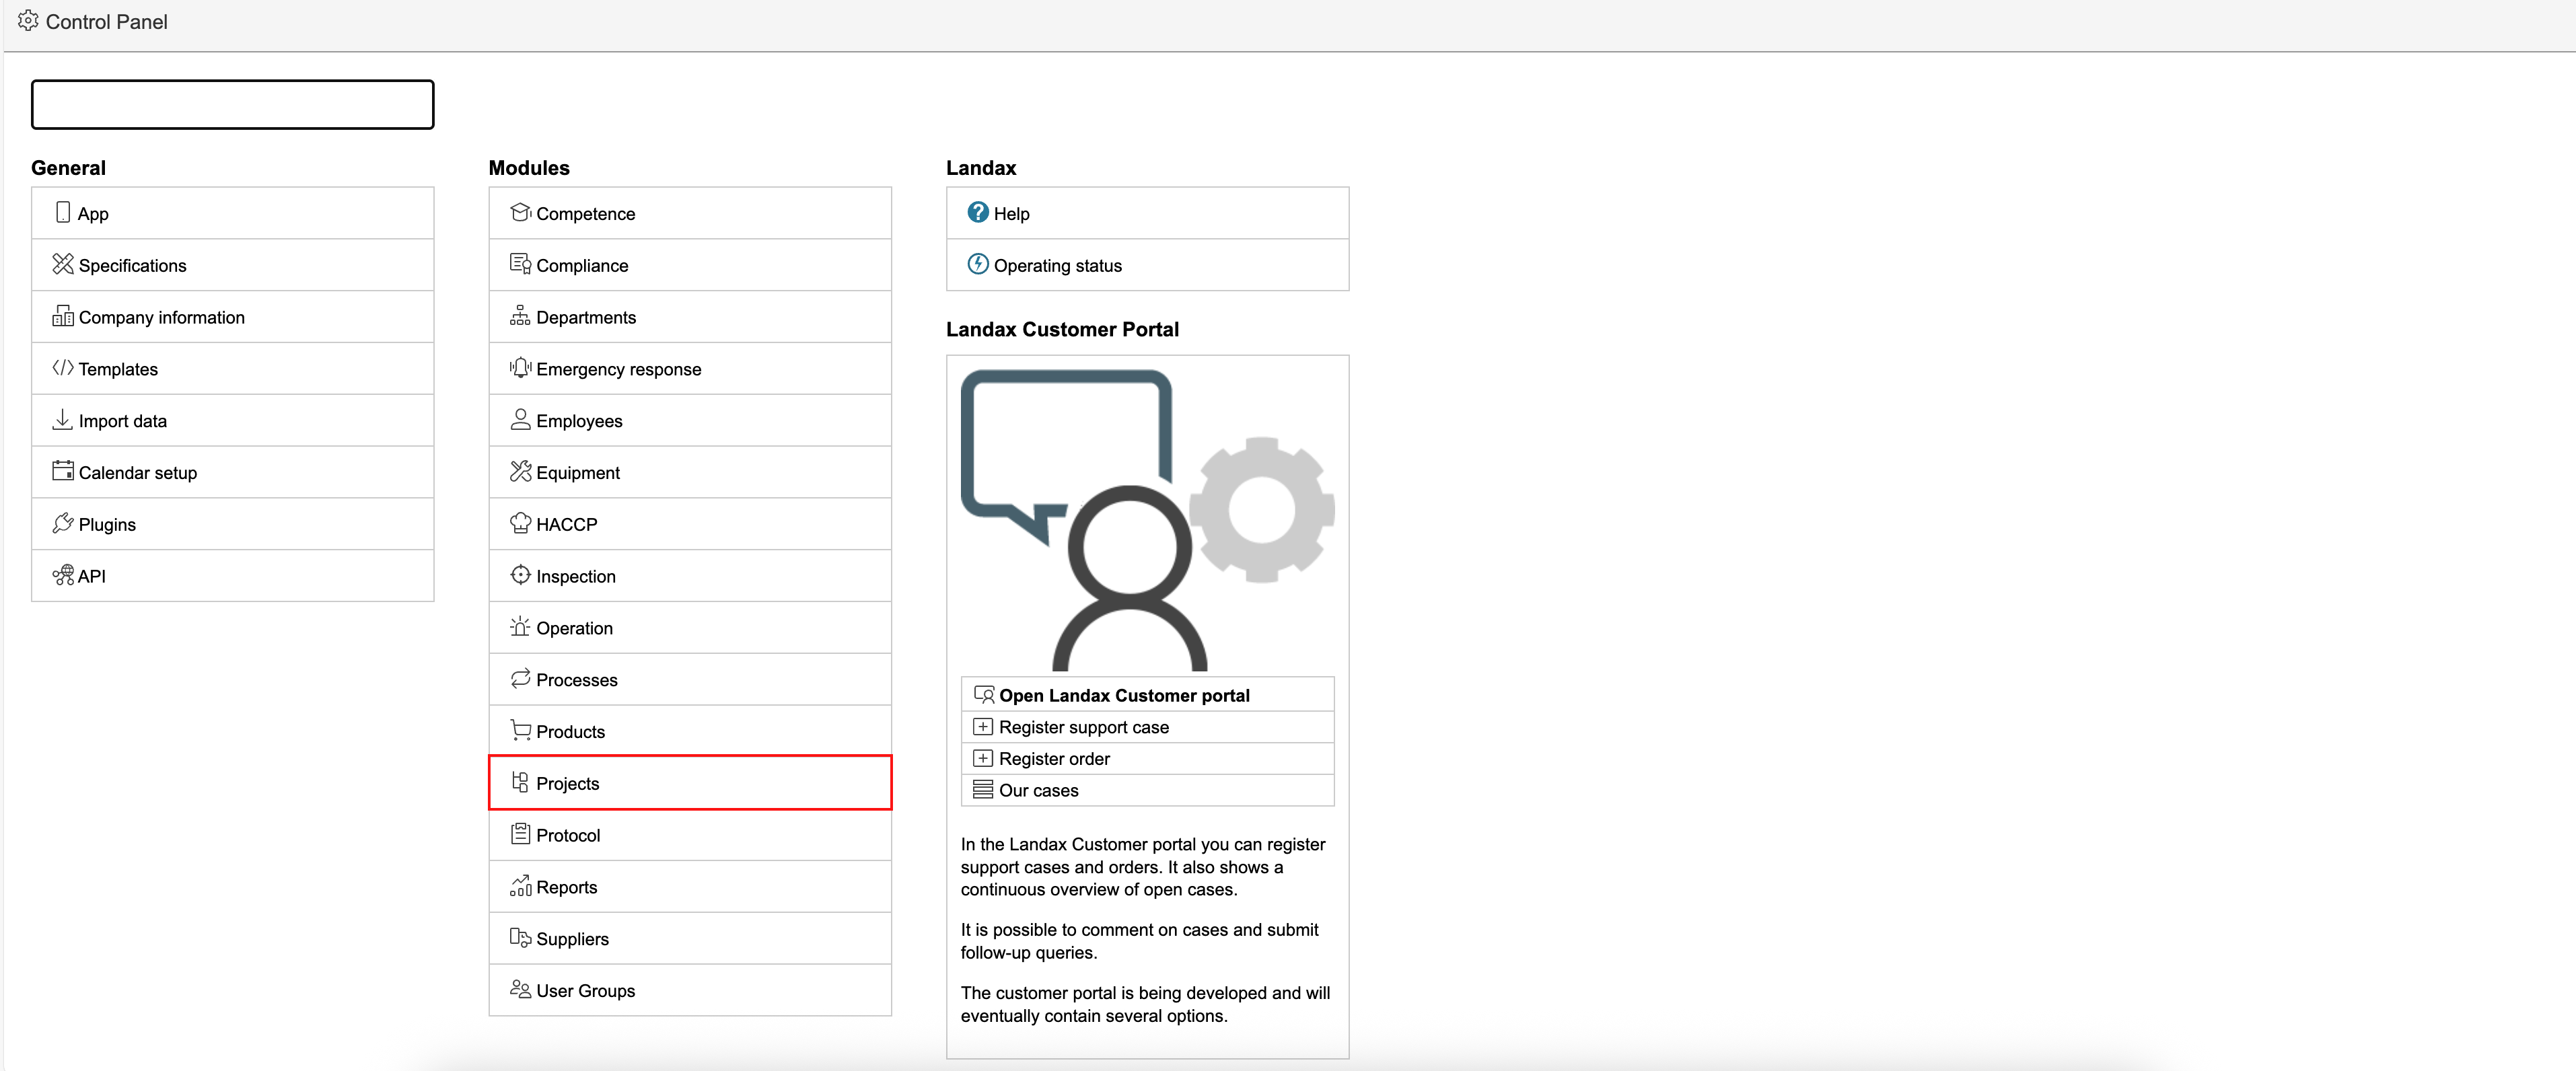Click the HACCP chef hat icon
The height and width of the screenshot is (1071, 2576).
(x=520, y=523)
